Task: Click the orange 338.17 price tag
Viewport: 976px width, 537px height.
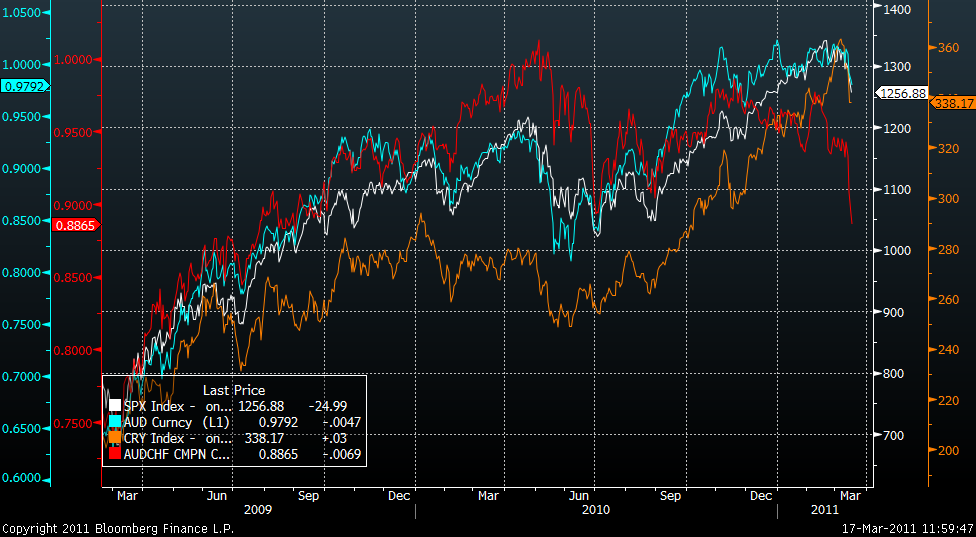Action: (x=953, y=102)
